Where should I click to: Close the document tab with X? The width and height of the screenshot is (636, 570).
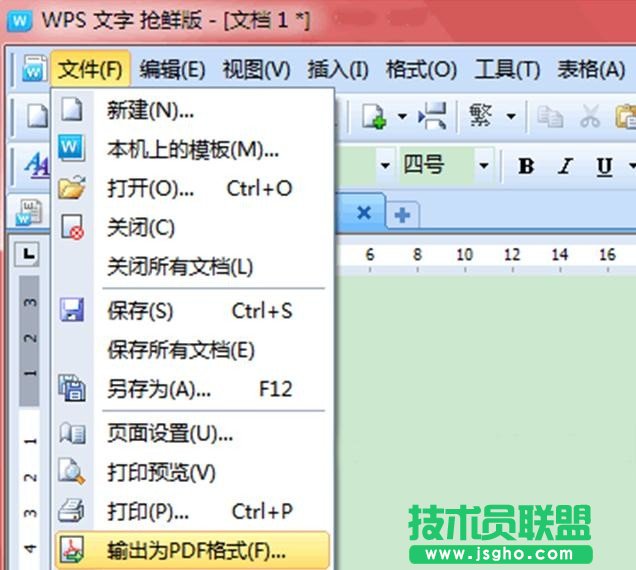tap(364, 213)
